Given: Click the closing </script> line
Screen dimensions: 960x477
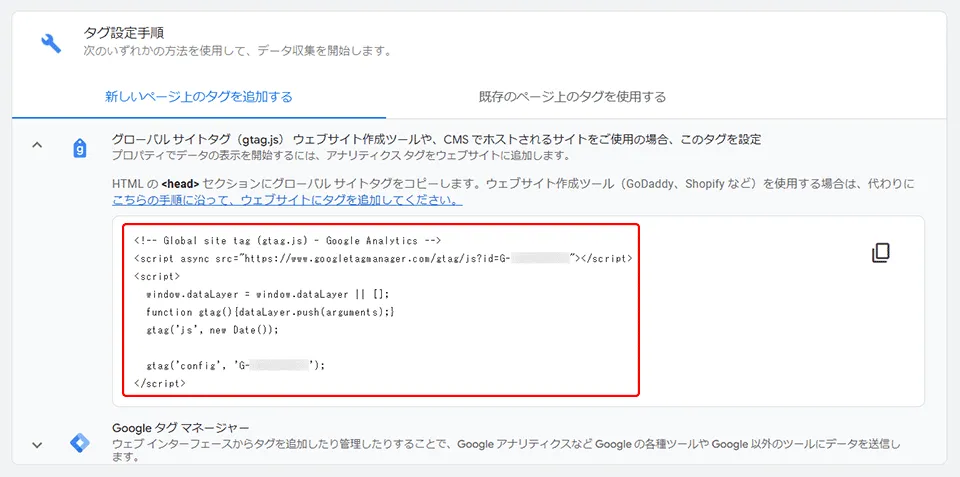Looking at the screenshot, I should (159, 383).
